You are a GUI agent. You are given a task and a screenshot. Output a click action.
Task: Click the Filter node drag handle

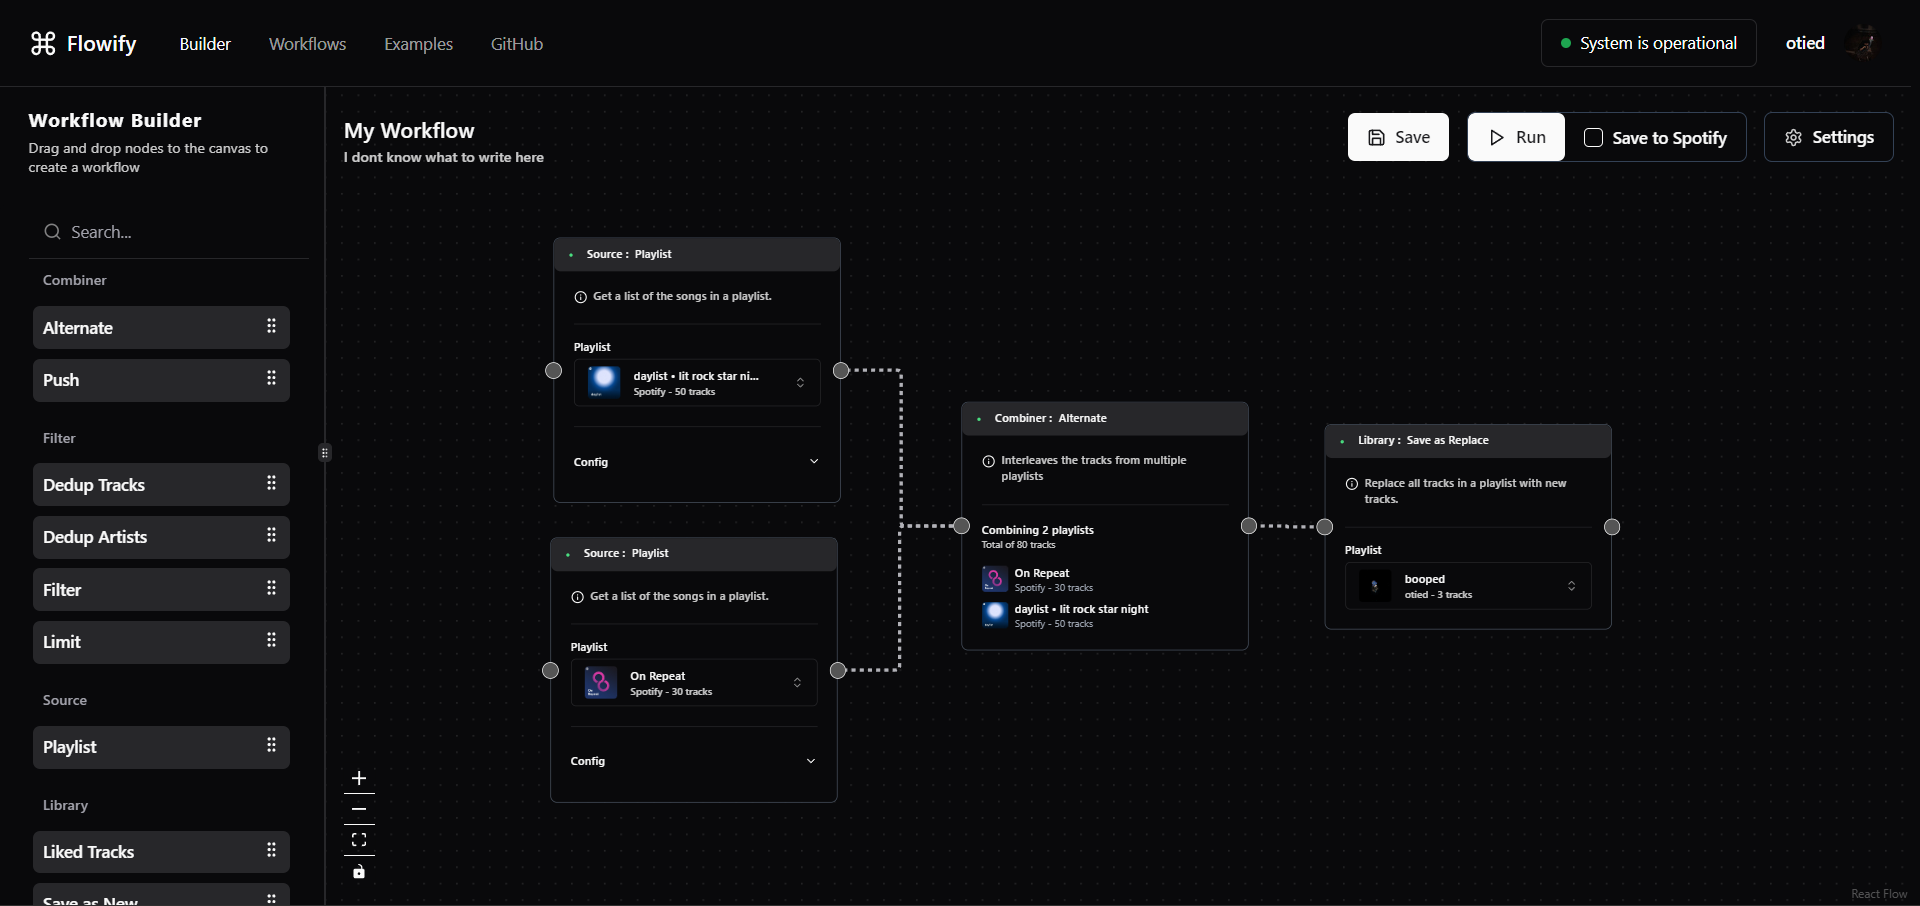(271, 588)
